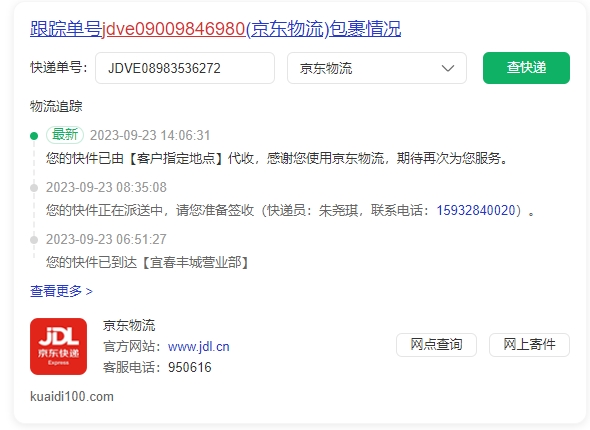Click the JDL 京东快递 red logo

[58, 346]
